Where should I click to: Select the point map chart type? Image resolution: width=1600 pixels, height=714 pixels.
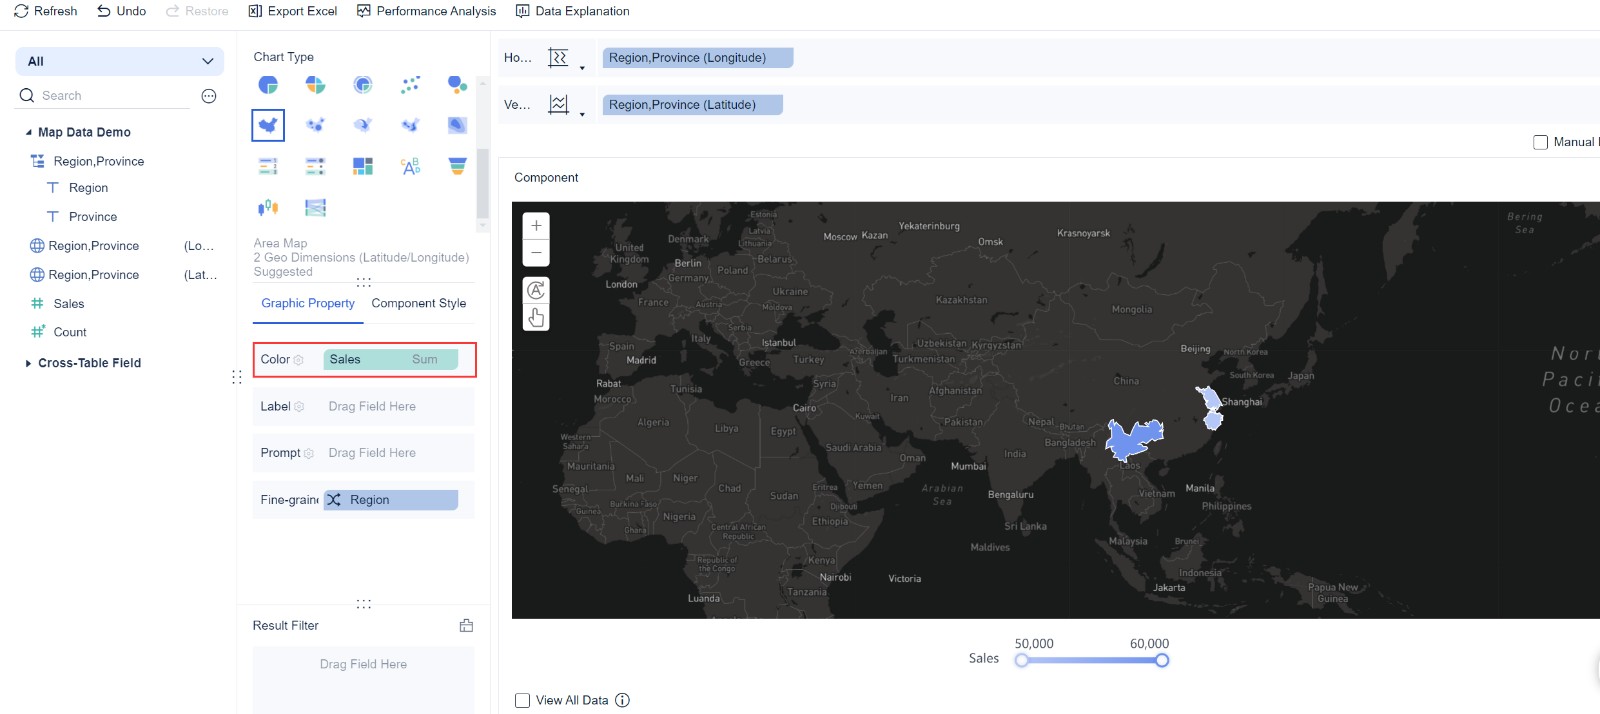(x=315, y=125)
